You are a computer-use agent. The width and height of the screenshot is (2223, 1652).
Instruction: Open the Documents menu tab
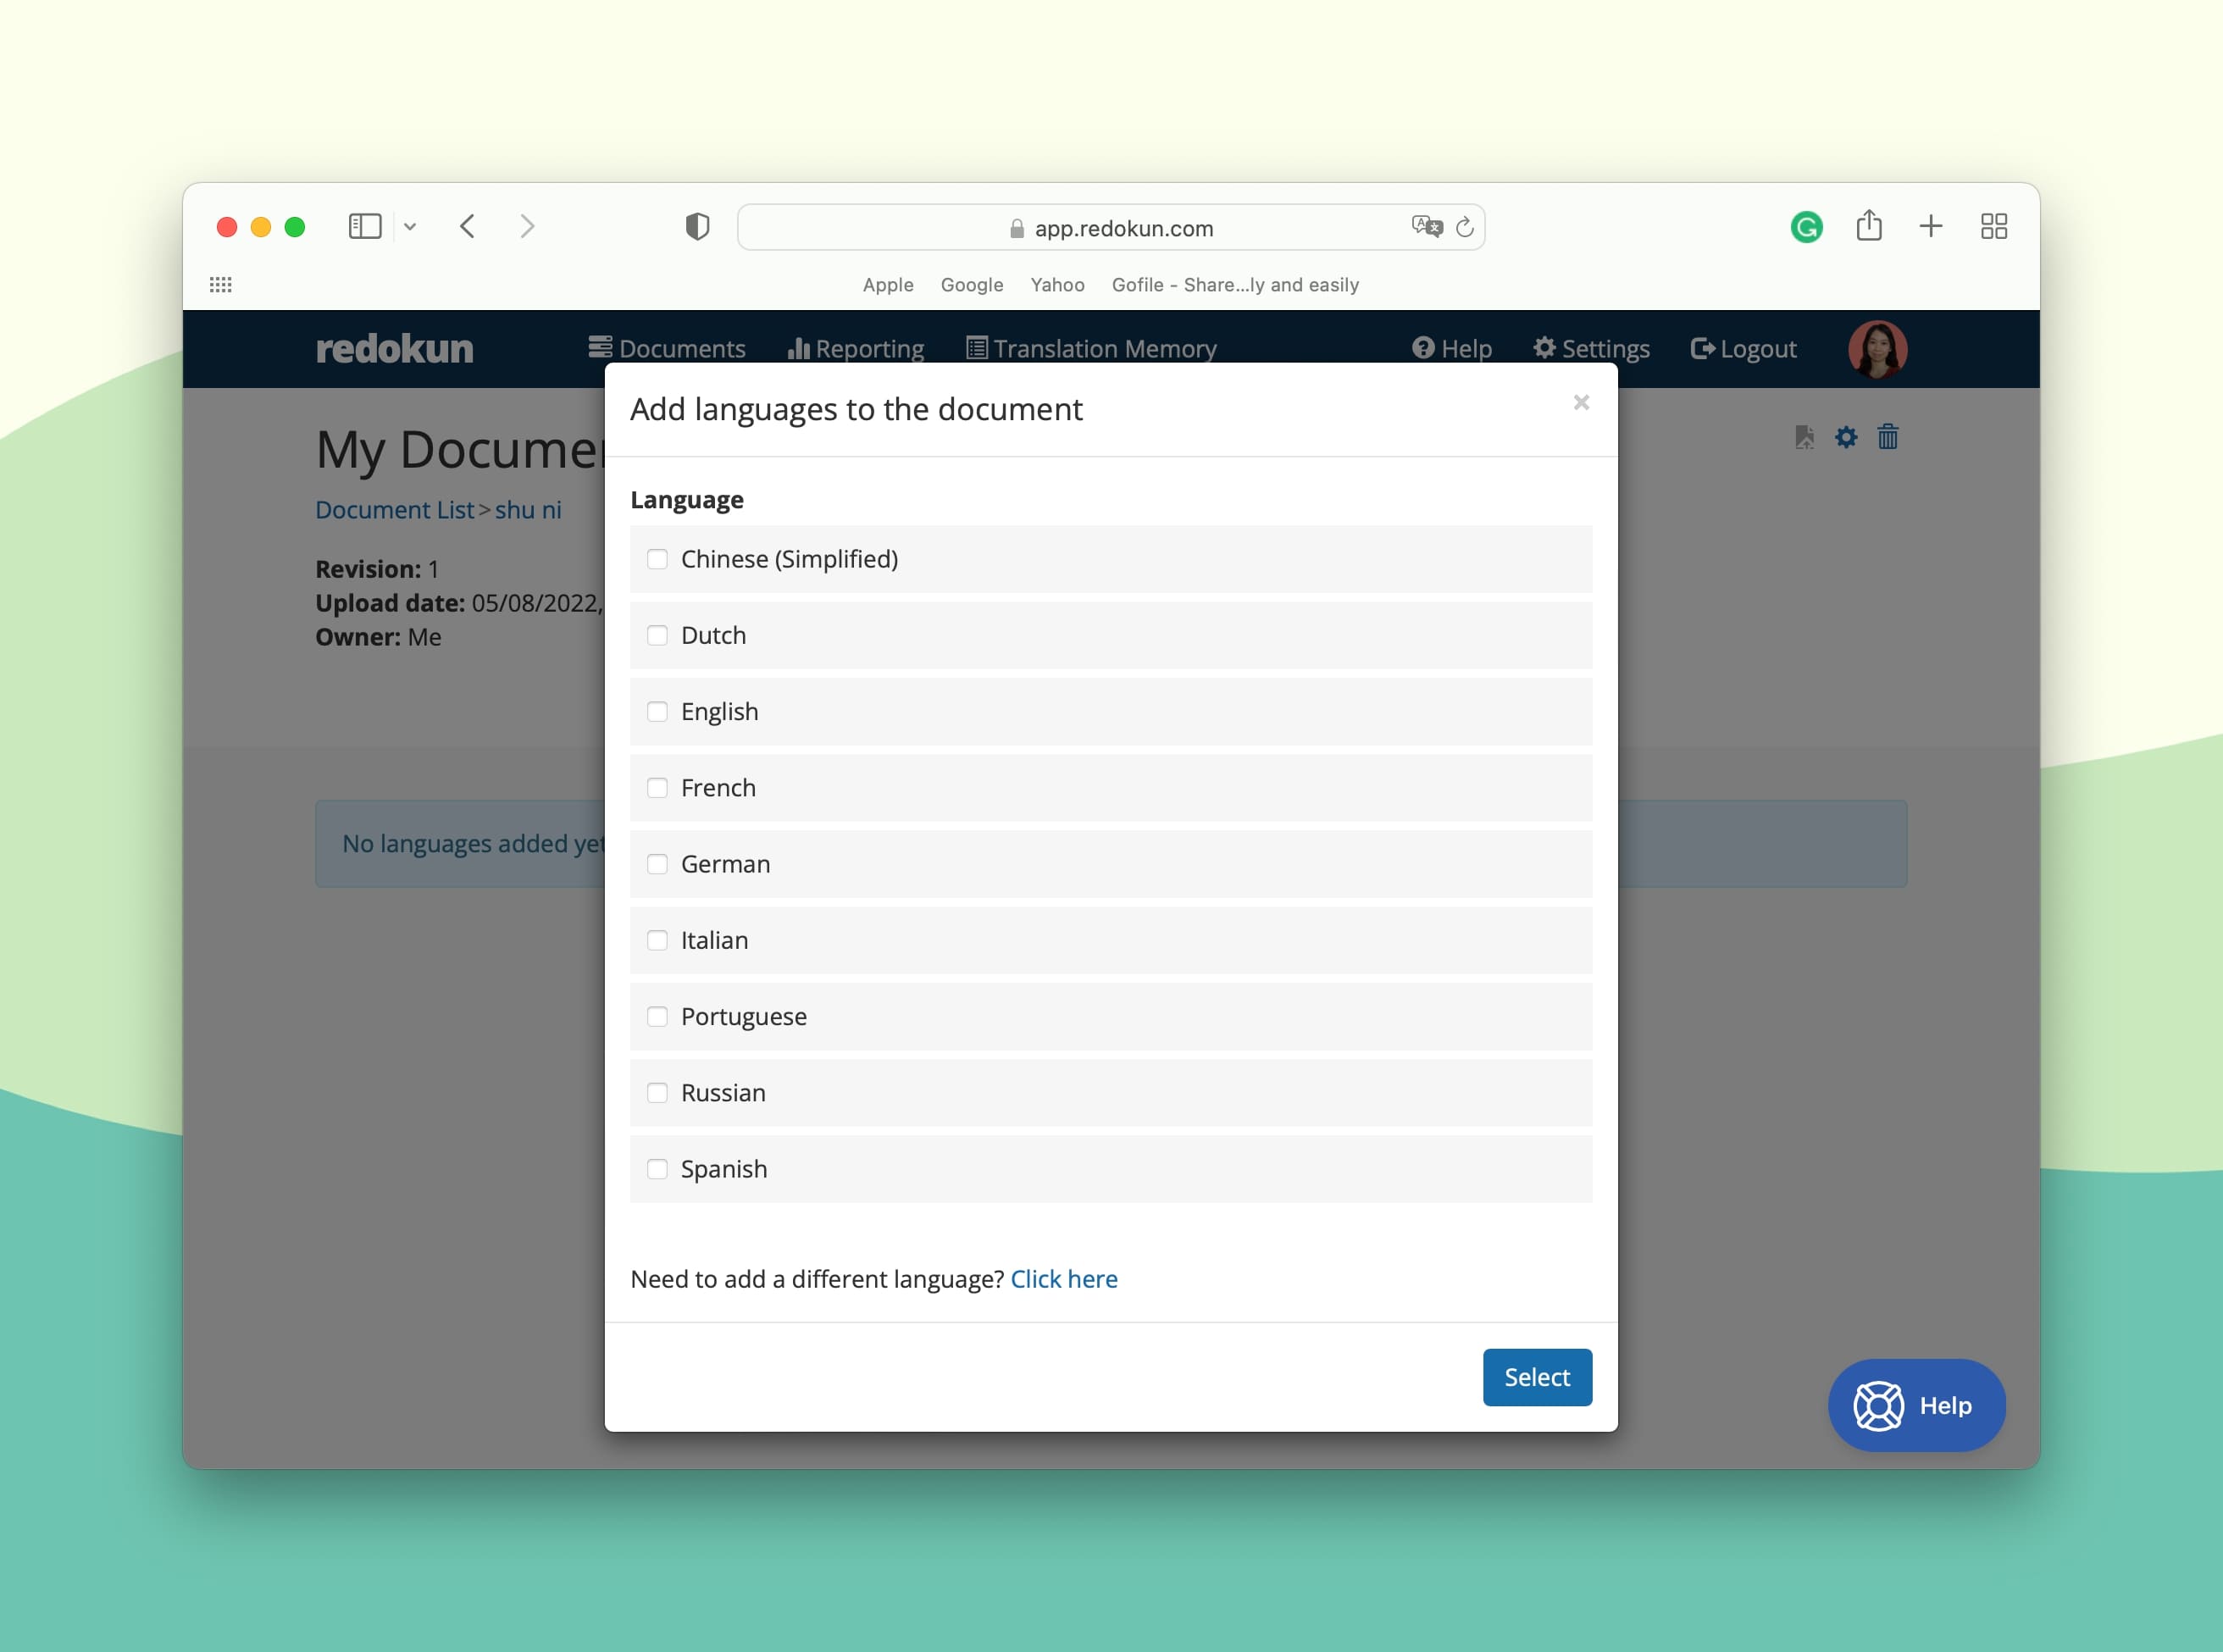point(667,347)
